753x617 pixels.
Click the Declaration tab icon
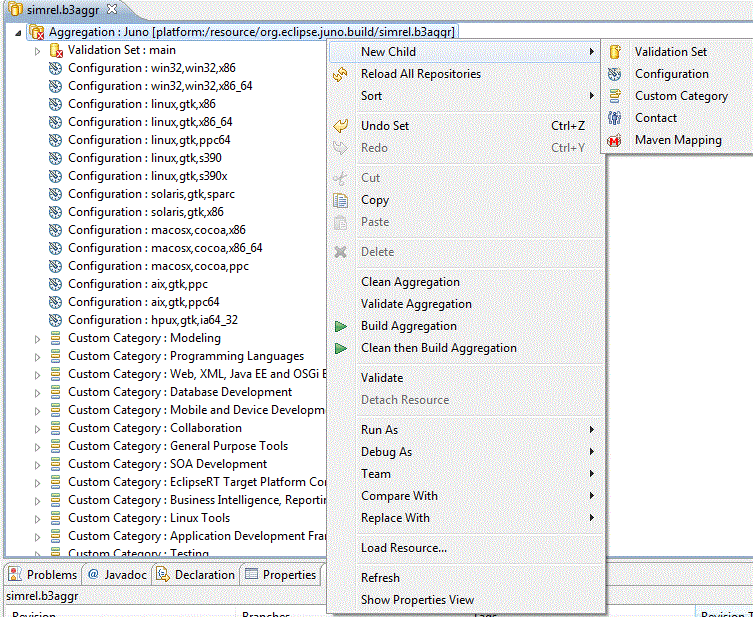pos(163,574)
